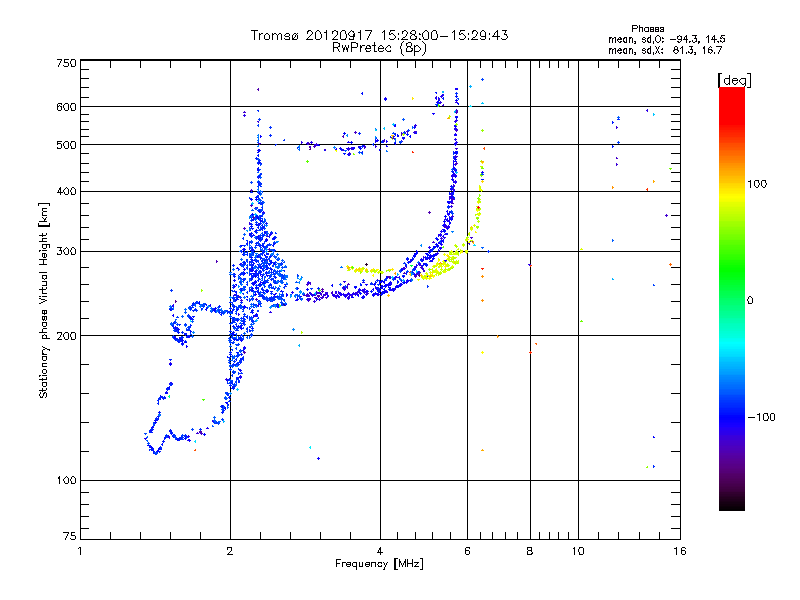The image size is (800, 600).
Task: Click the x-axis tick label "2"
Action: coord(230,551)
